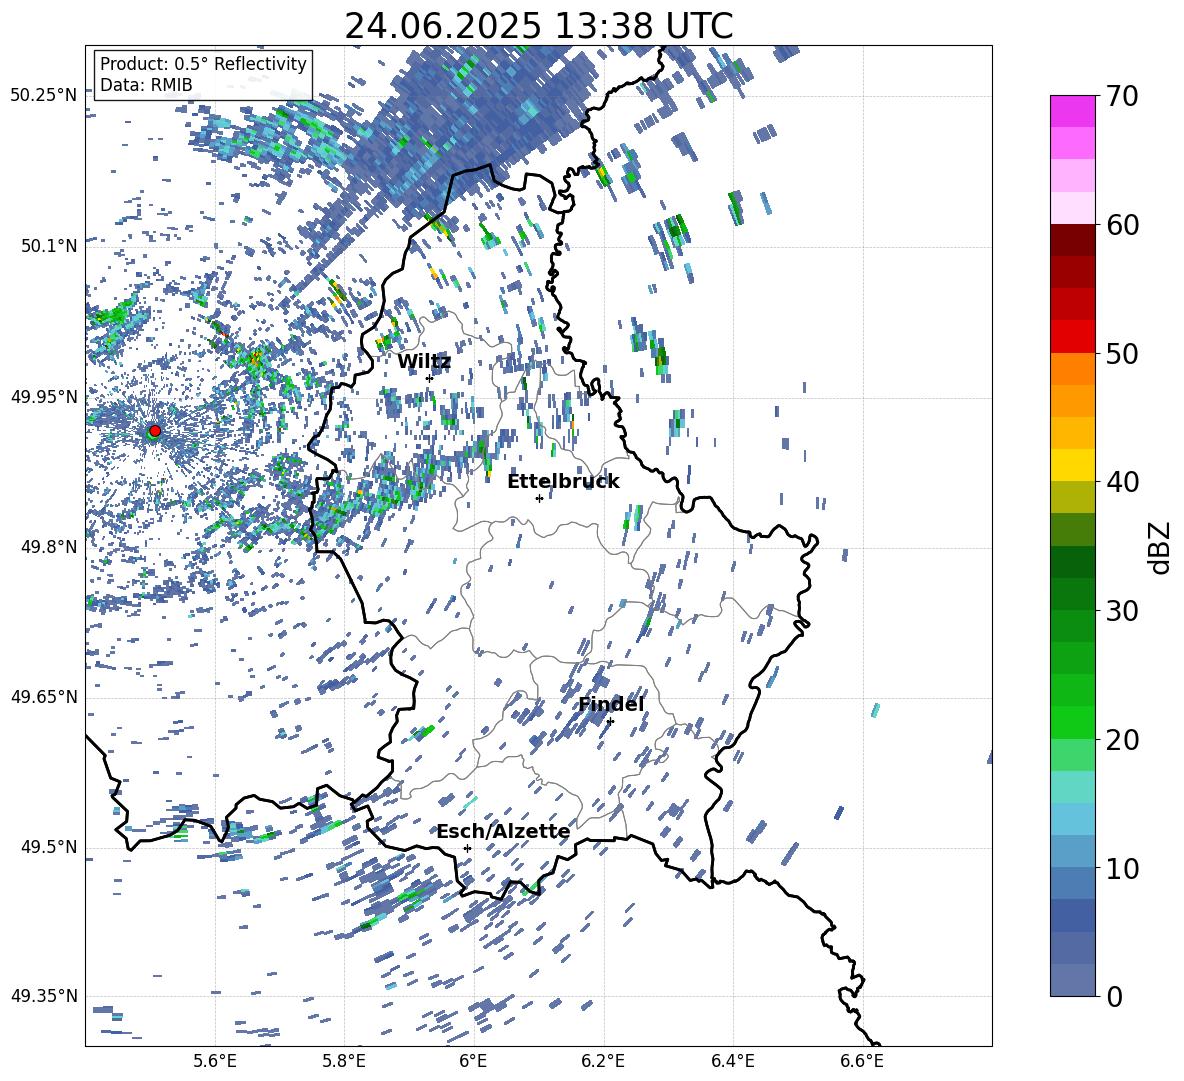Click the magenta top swatch of colorbar
This screenshot has height=1081, width=1184.
[x=1072, y=111]
